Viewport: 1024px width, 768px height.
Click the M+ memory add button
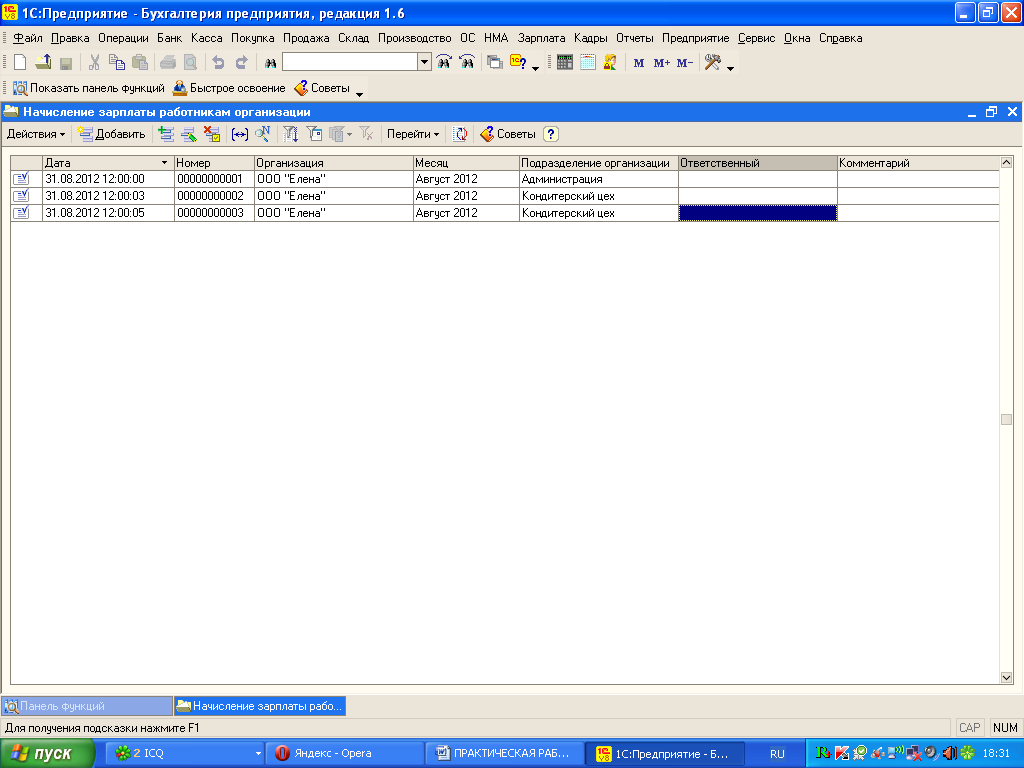(x=662, y=63)
